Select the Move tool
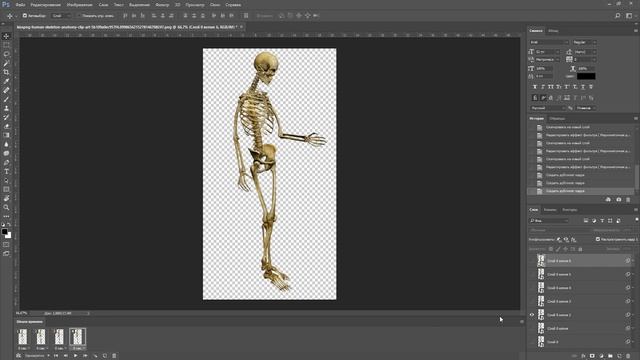Image resolution: width=640 pixels, height=360 pixels. [6, 36]
